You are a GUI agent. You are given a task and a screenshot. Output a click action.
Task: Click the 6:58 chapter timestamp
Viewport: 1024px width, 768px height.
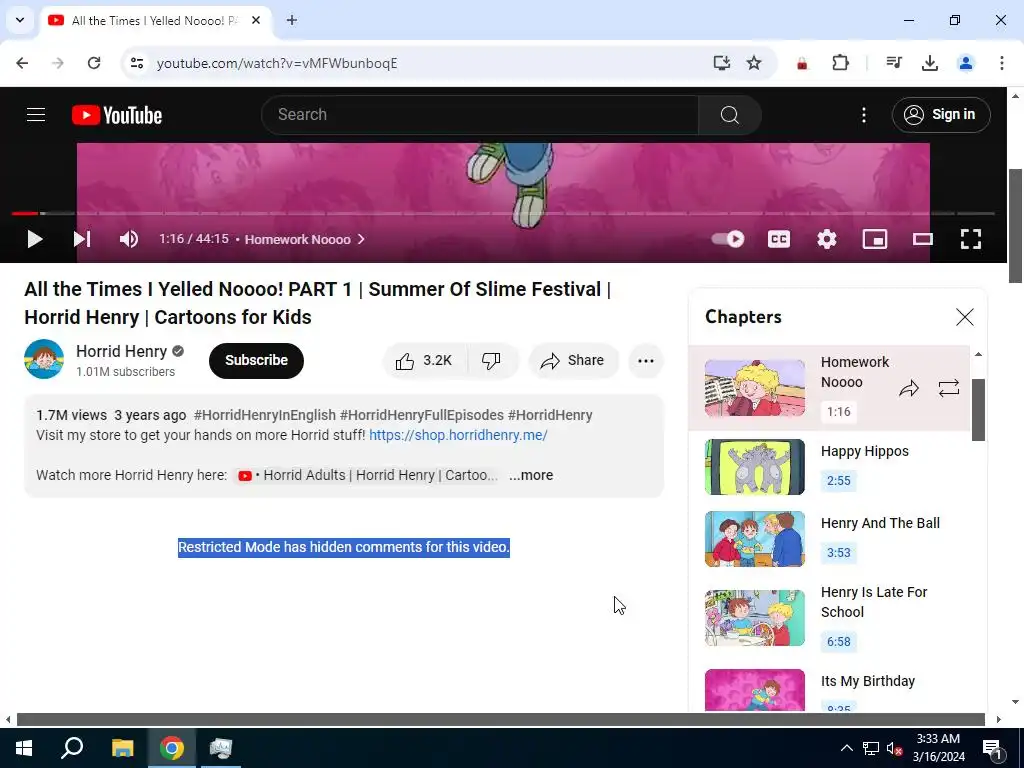click(839, 641)
